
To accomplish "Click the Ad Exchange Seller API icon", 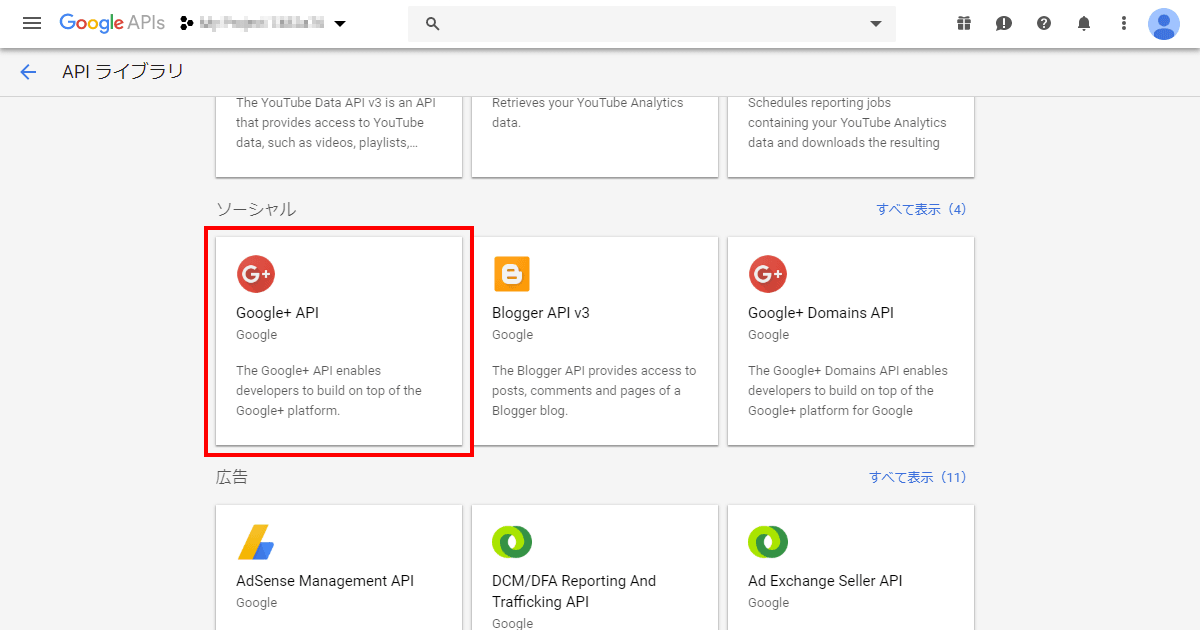I will 767,542.
